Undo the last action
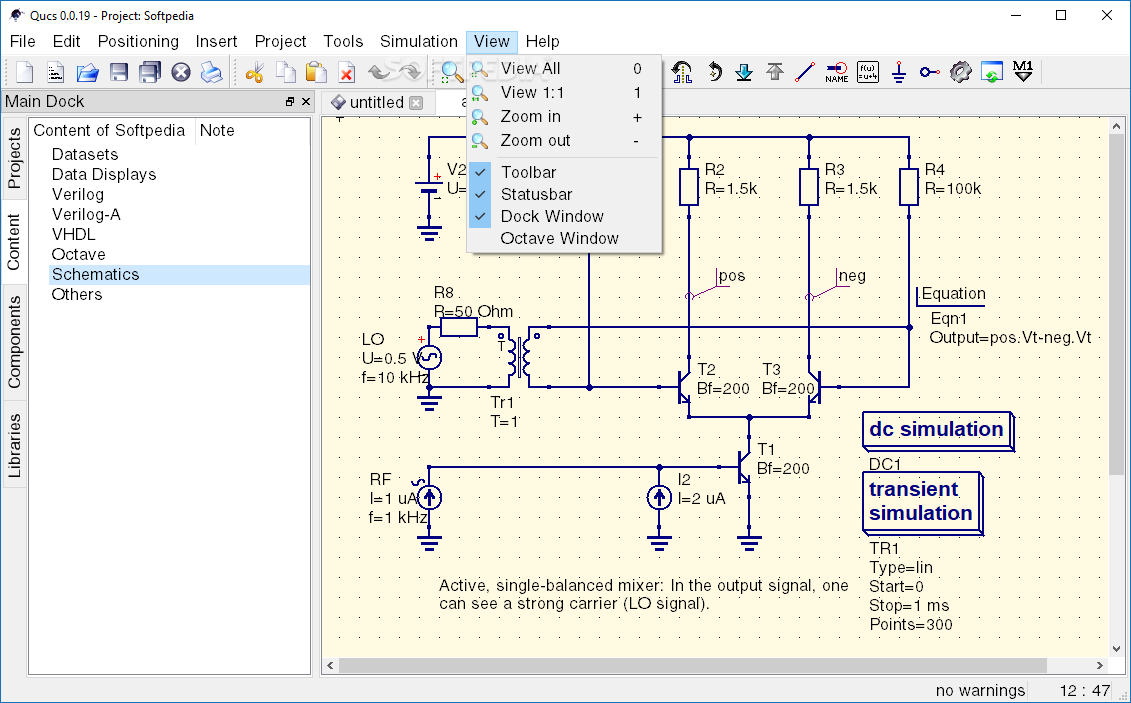Image resolution: width=1131 pixels, height=703 pixels. pos(379,72)
